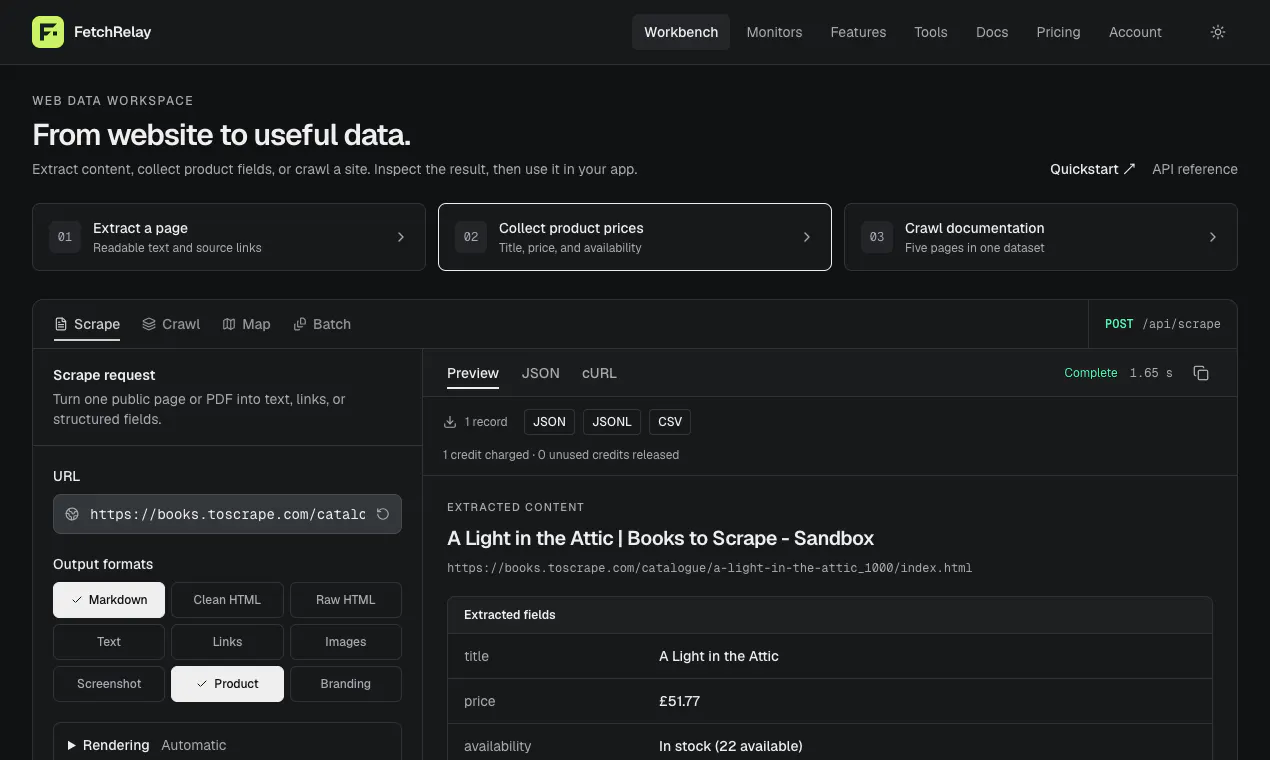Toggle the Images output format
The width and height of the screenshot is (1270, 760).
tap(346, 642)
